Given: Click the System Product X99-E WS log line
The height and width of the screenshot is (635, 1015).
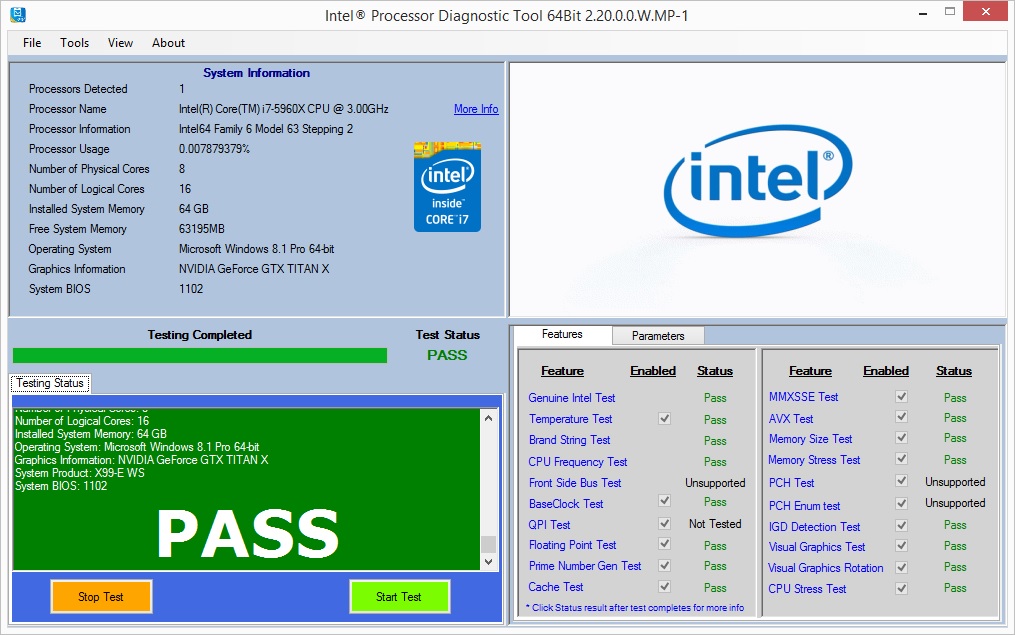Looking at the screenshot, I should (x=80, y=473).
